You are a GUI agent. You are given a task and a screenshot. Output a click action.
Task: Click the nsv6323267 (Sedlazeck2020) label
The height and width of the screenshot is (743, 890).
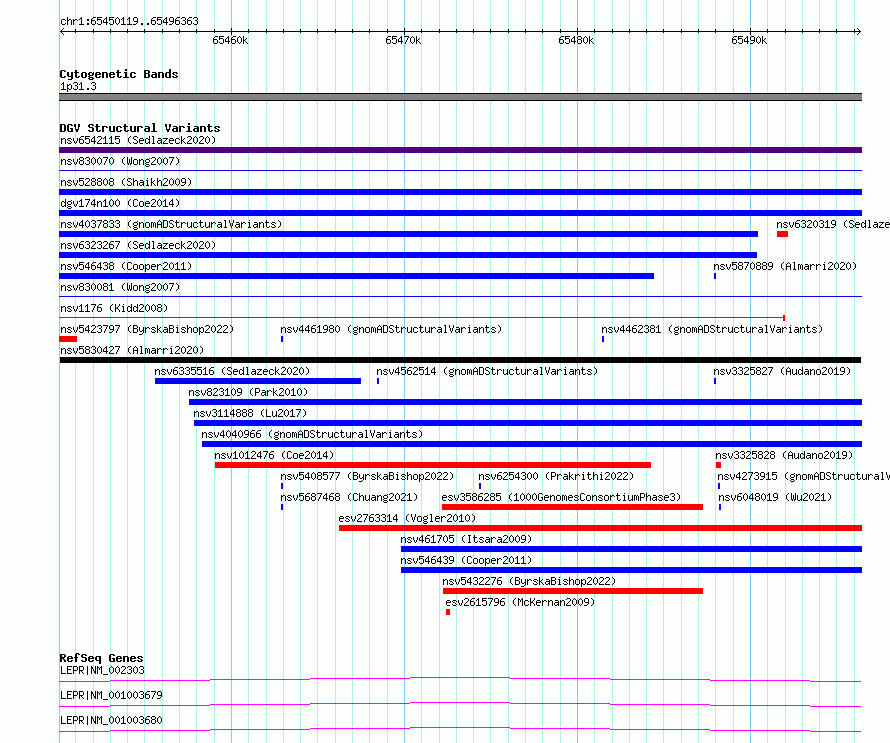138,245
